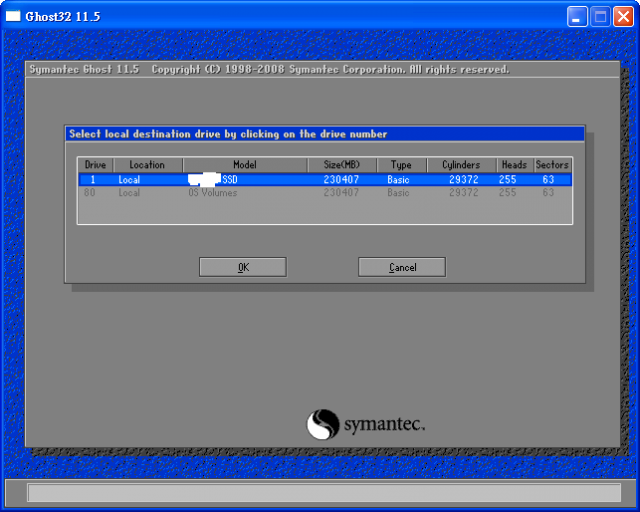Click the Cylinders column header
This screenshot has width=640, height=512.
461,165
